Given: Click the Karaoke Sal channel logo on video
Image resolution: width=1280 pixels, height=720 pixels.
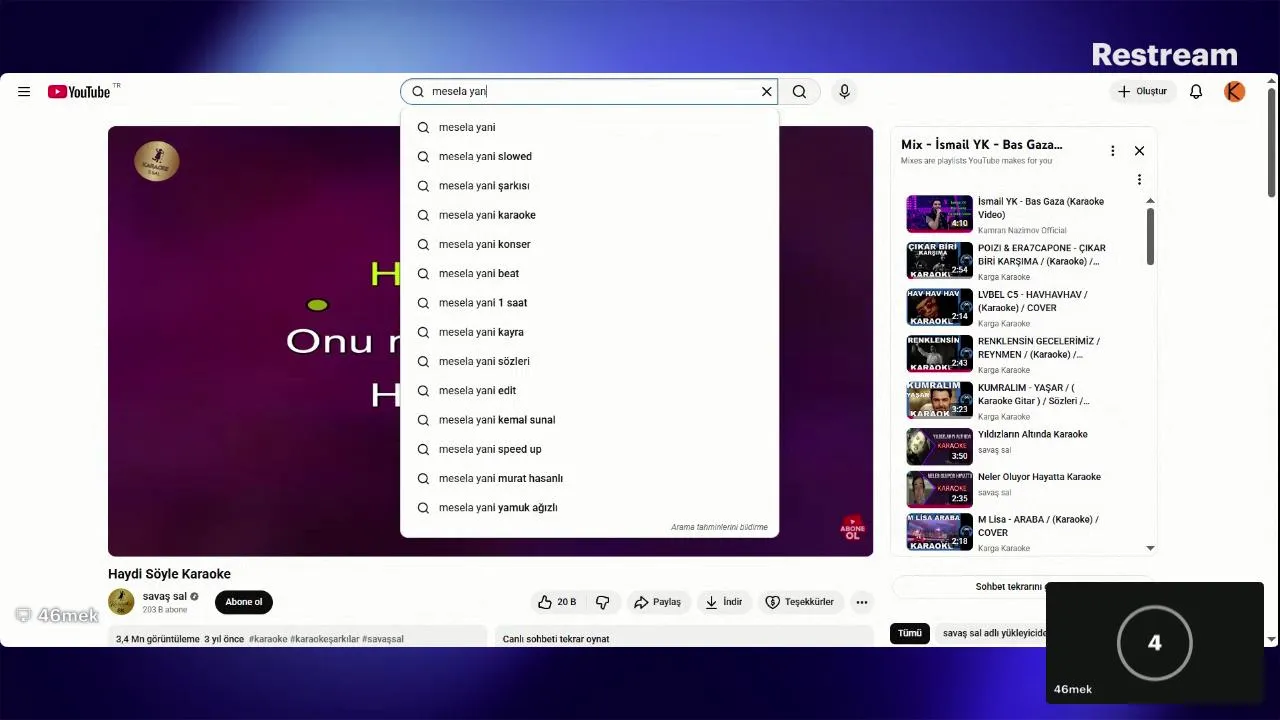Looking at the screenshot, I should (x=157, y=161).
